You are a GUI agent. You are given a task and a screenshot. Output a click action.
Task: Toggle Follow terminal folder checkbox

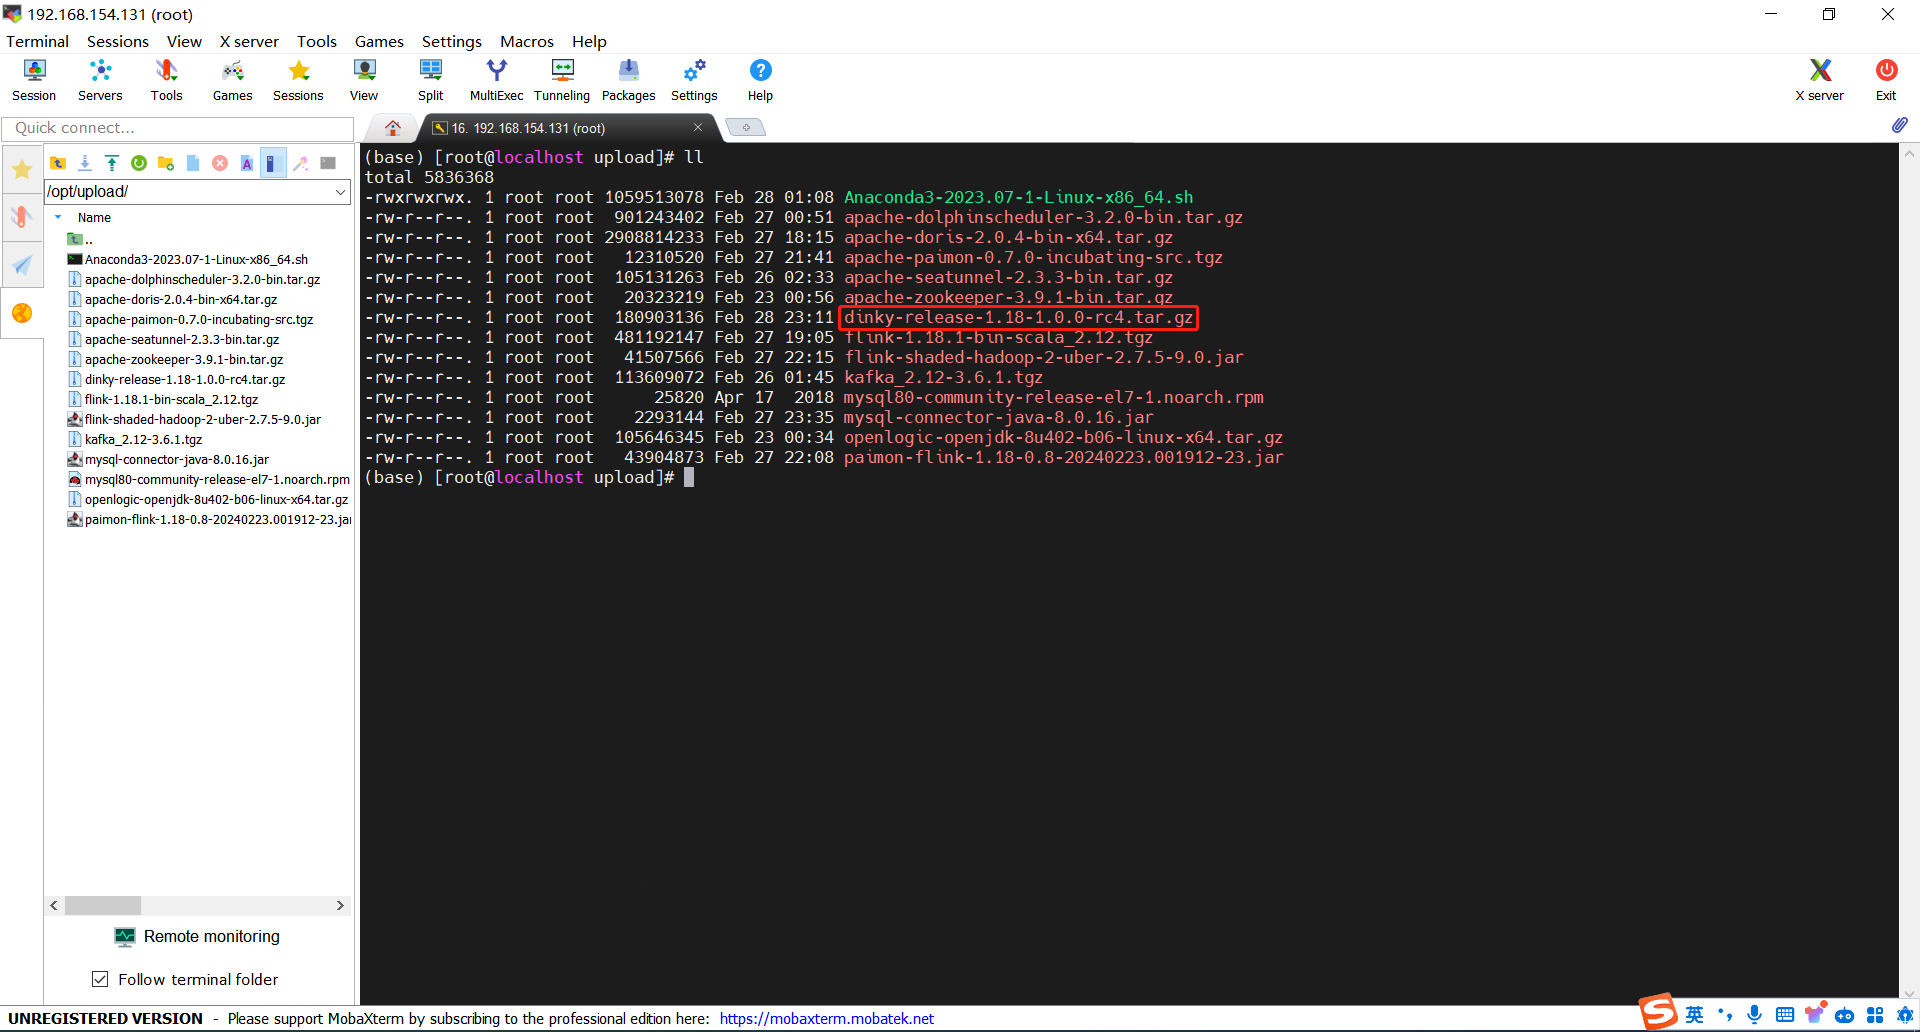coord(100,979)
